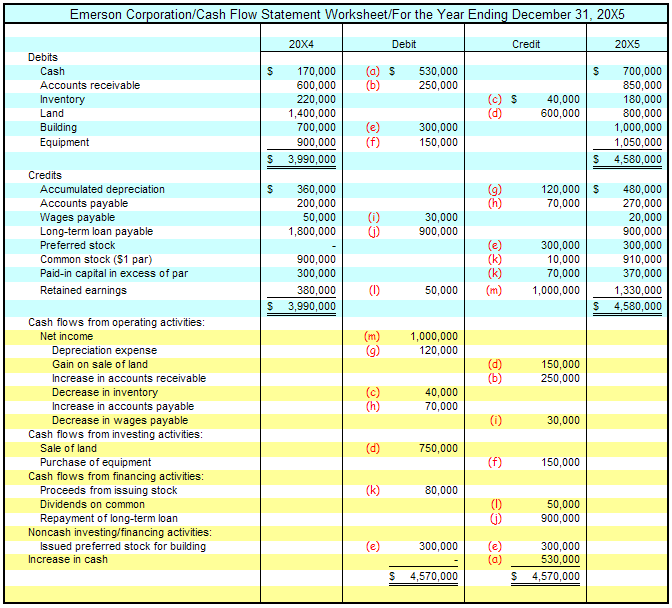Click Retained earnings 20X5 value 1,330,000

[638, 291]
